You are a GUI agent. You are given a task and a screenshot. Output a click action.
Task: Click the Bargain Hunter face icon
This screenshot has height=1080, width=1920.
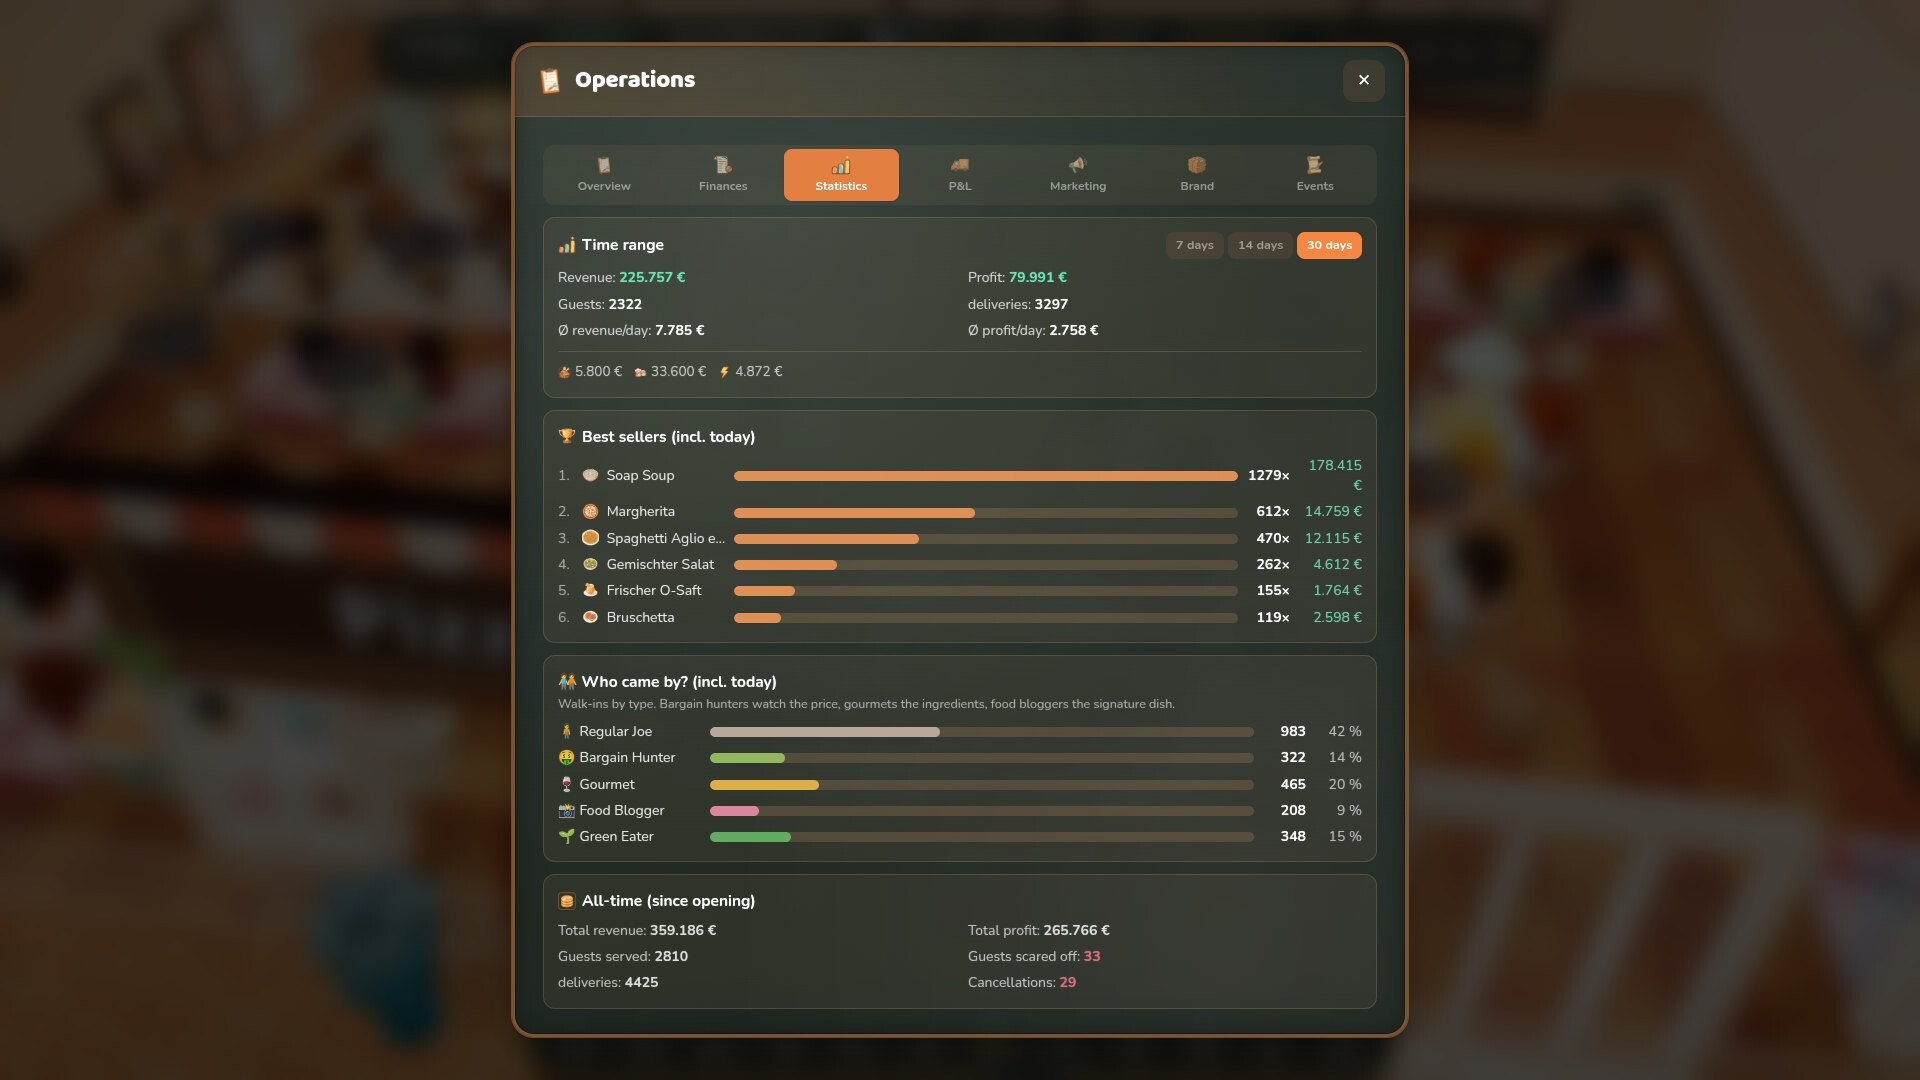click(567, 757)
